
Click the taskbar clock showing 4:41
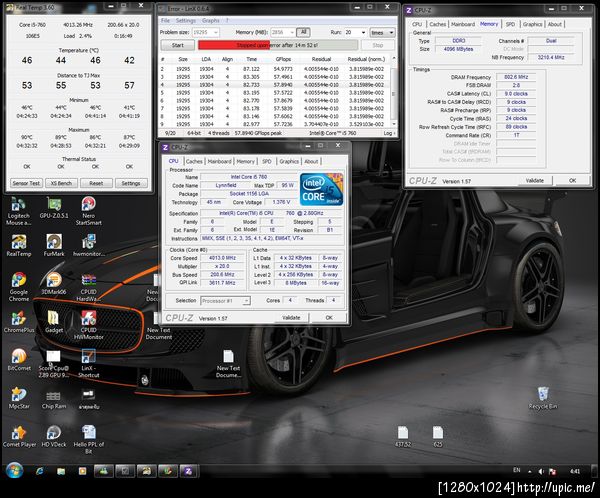[x=575, y=471]
